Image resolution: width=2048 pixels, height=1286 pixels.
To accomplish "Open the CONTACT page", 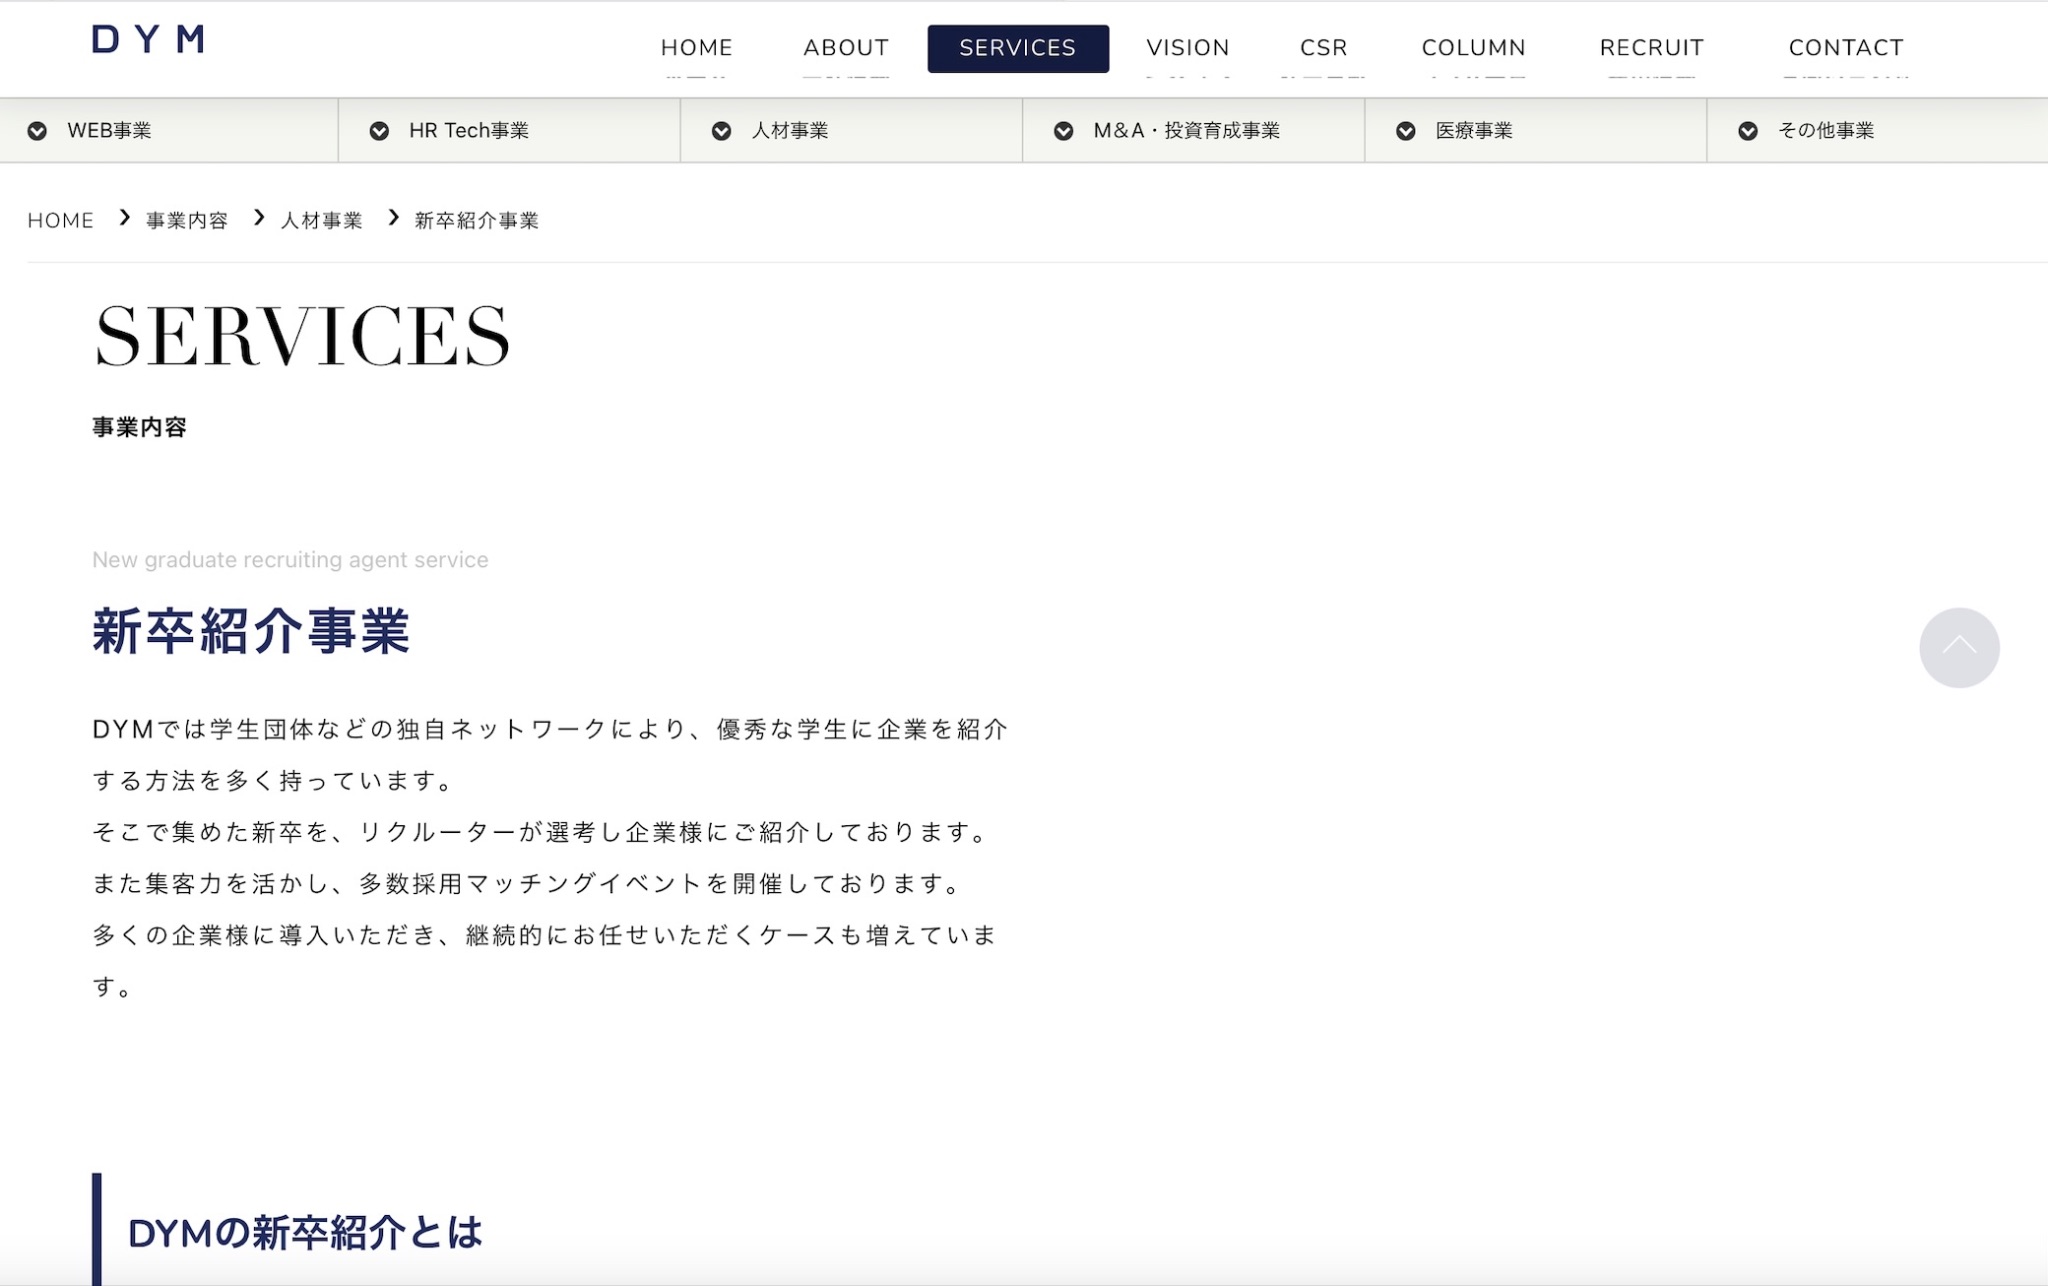I will (x=1846, y=48).
